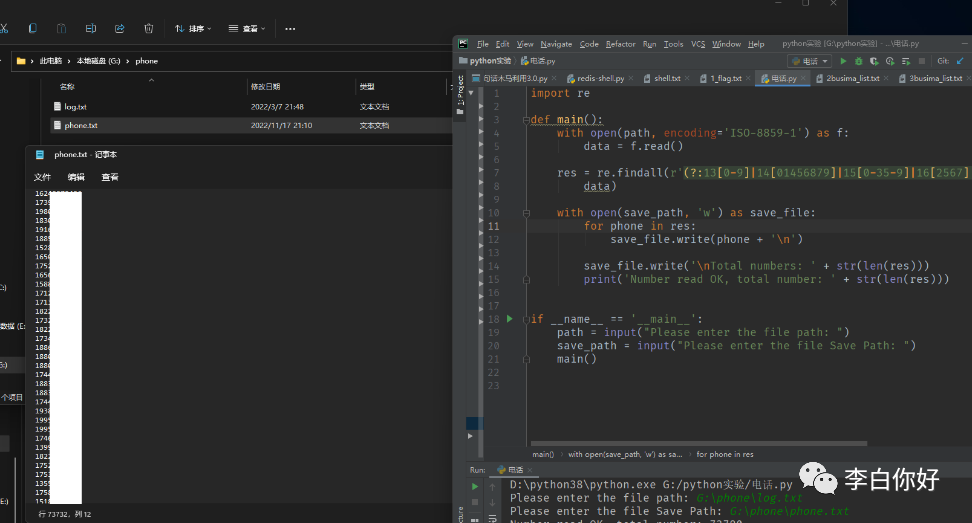Click the 修改日期 column header in Explorer
The height and width of the screenshot is (523, 972).
pyautogui.click(x=265, y=87)
